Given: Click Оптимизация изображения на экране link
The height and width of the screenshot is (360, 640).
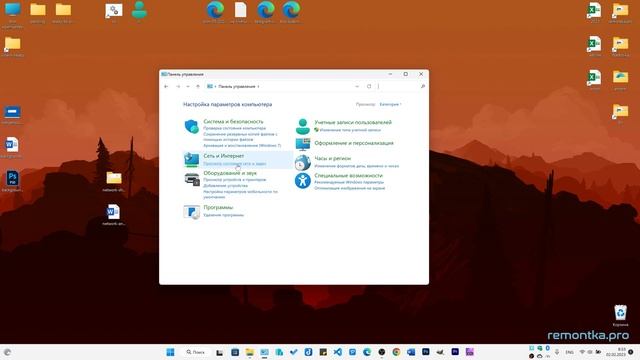Looking at the screenshot, I should (350, 188).
